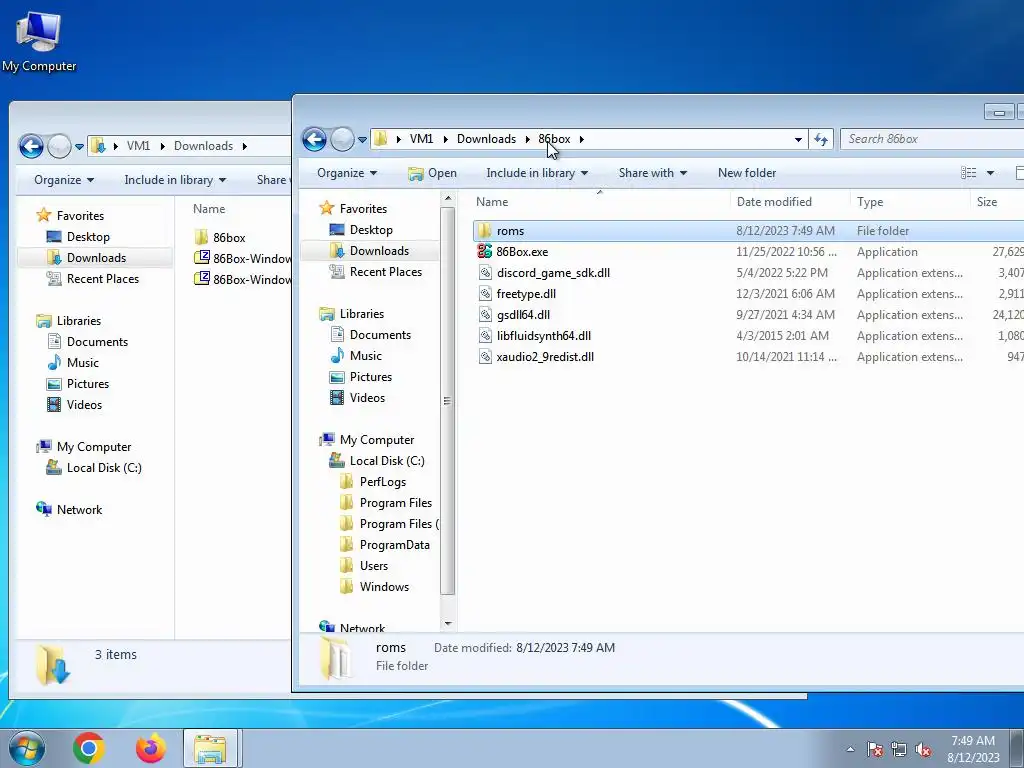The image size is (1024, 768).
Task: Click Downloads in the 86box address breadcrumb
Action: [487, 139]
